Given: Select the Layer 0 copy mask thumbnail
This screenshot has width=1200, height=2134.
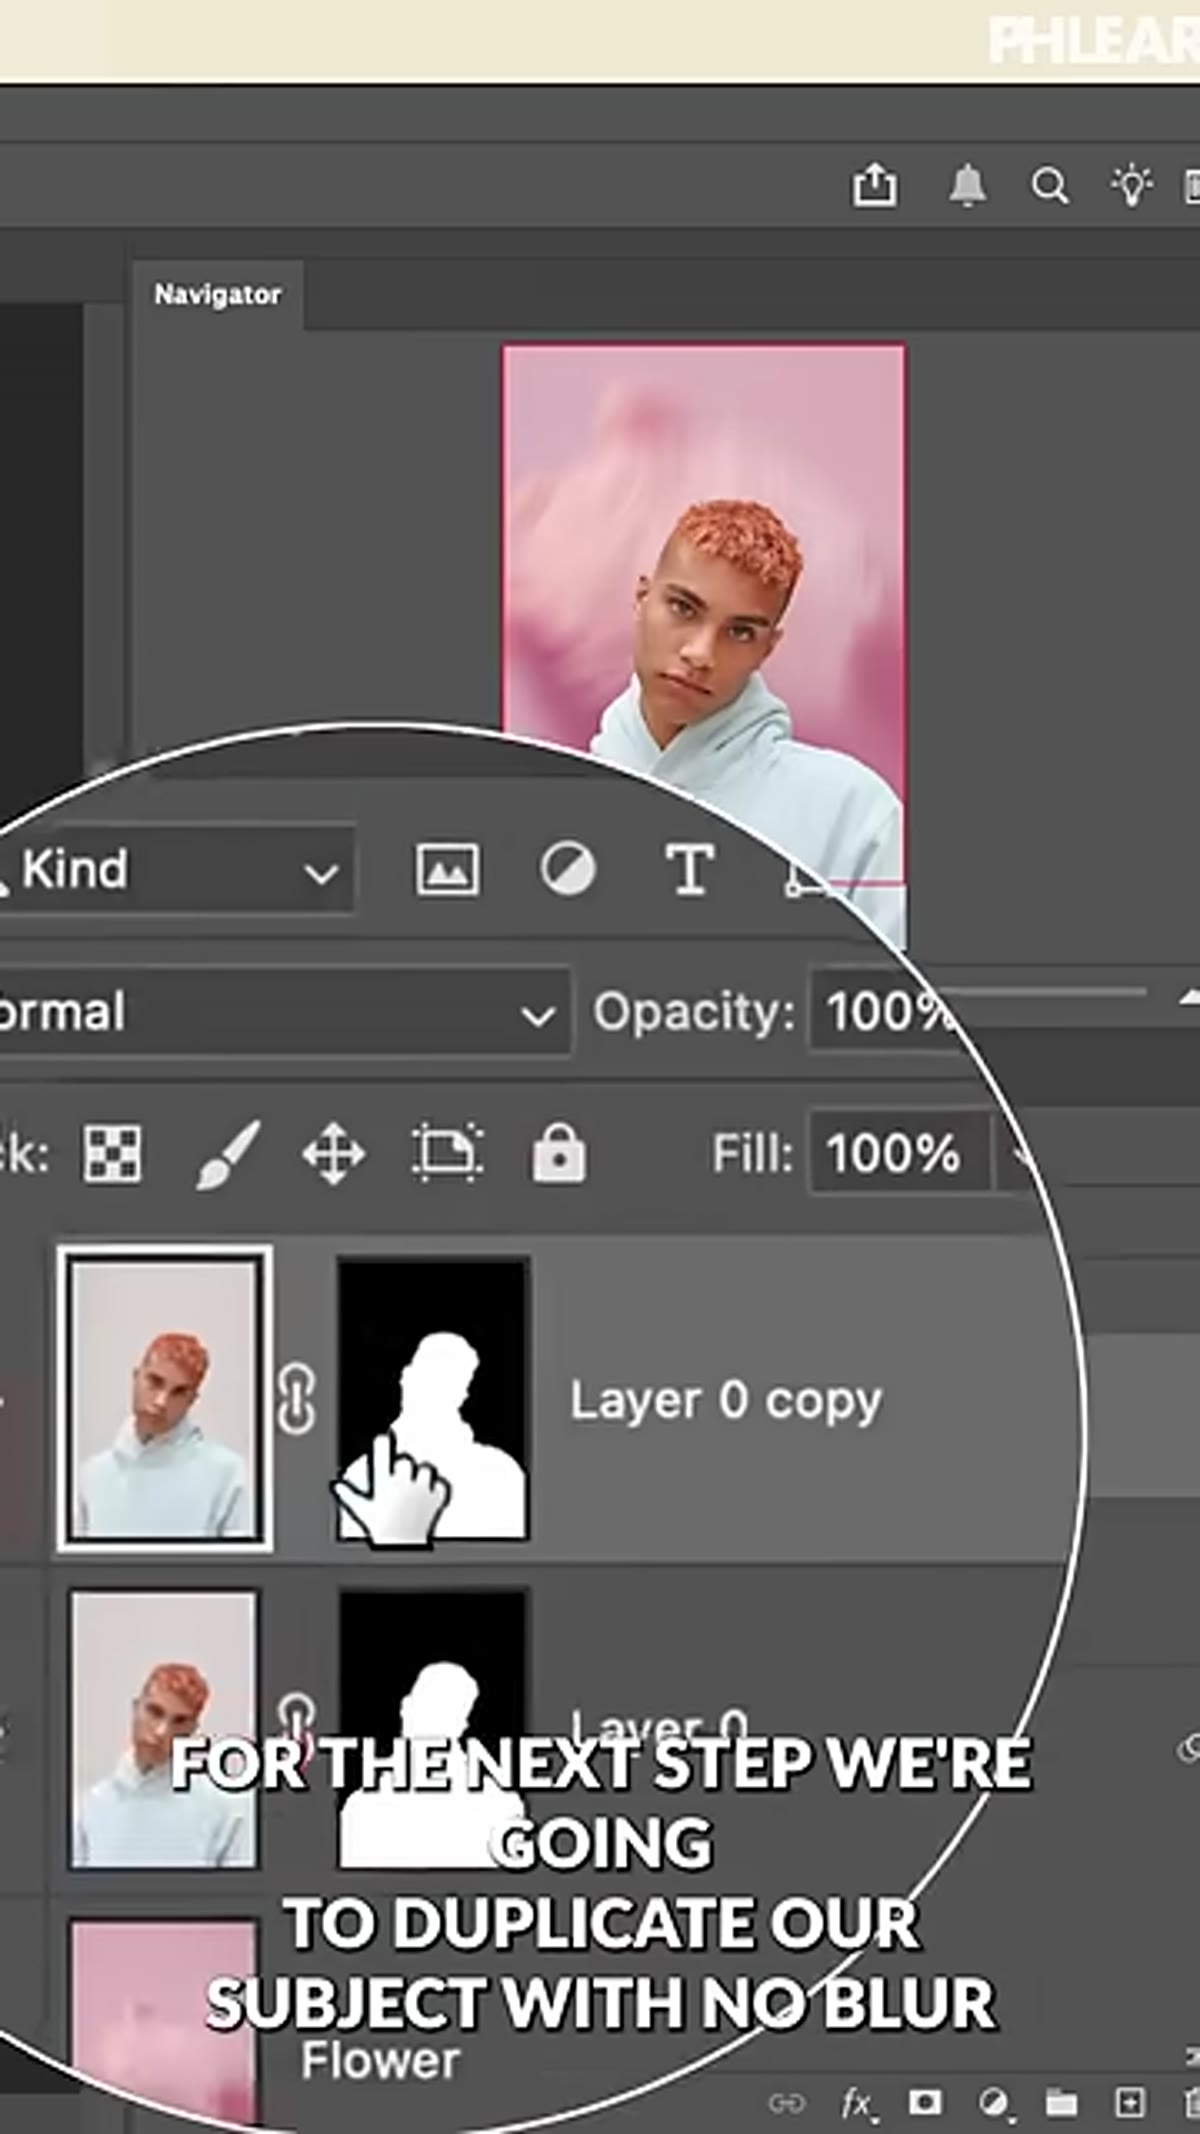Looking at the screenshot, I should point(432,1399).
